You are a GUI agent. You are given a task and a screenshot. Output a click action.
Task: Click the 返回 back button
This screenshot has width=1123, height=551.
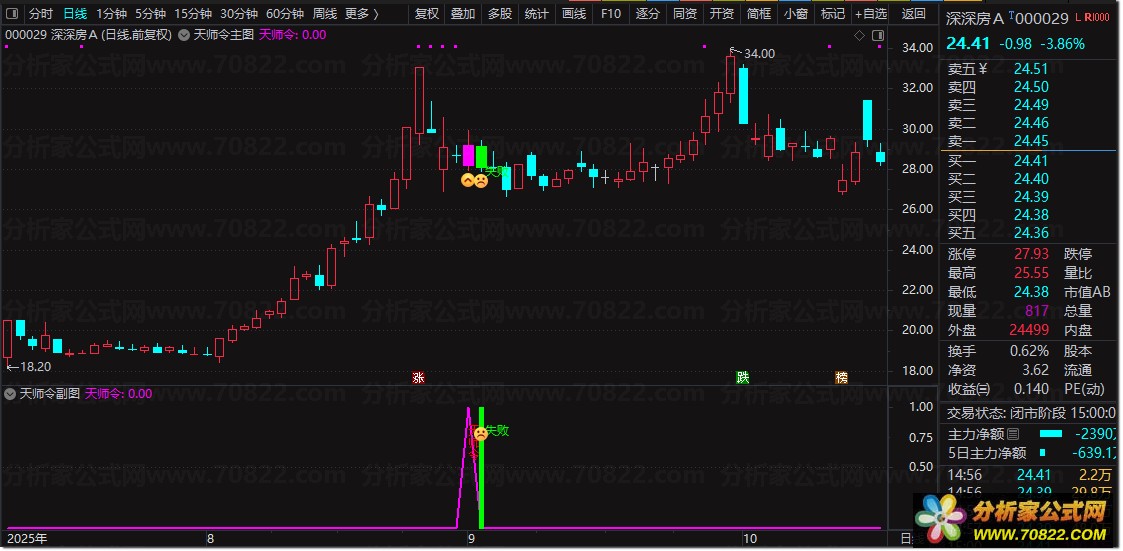[x=914, y=13]
